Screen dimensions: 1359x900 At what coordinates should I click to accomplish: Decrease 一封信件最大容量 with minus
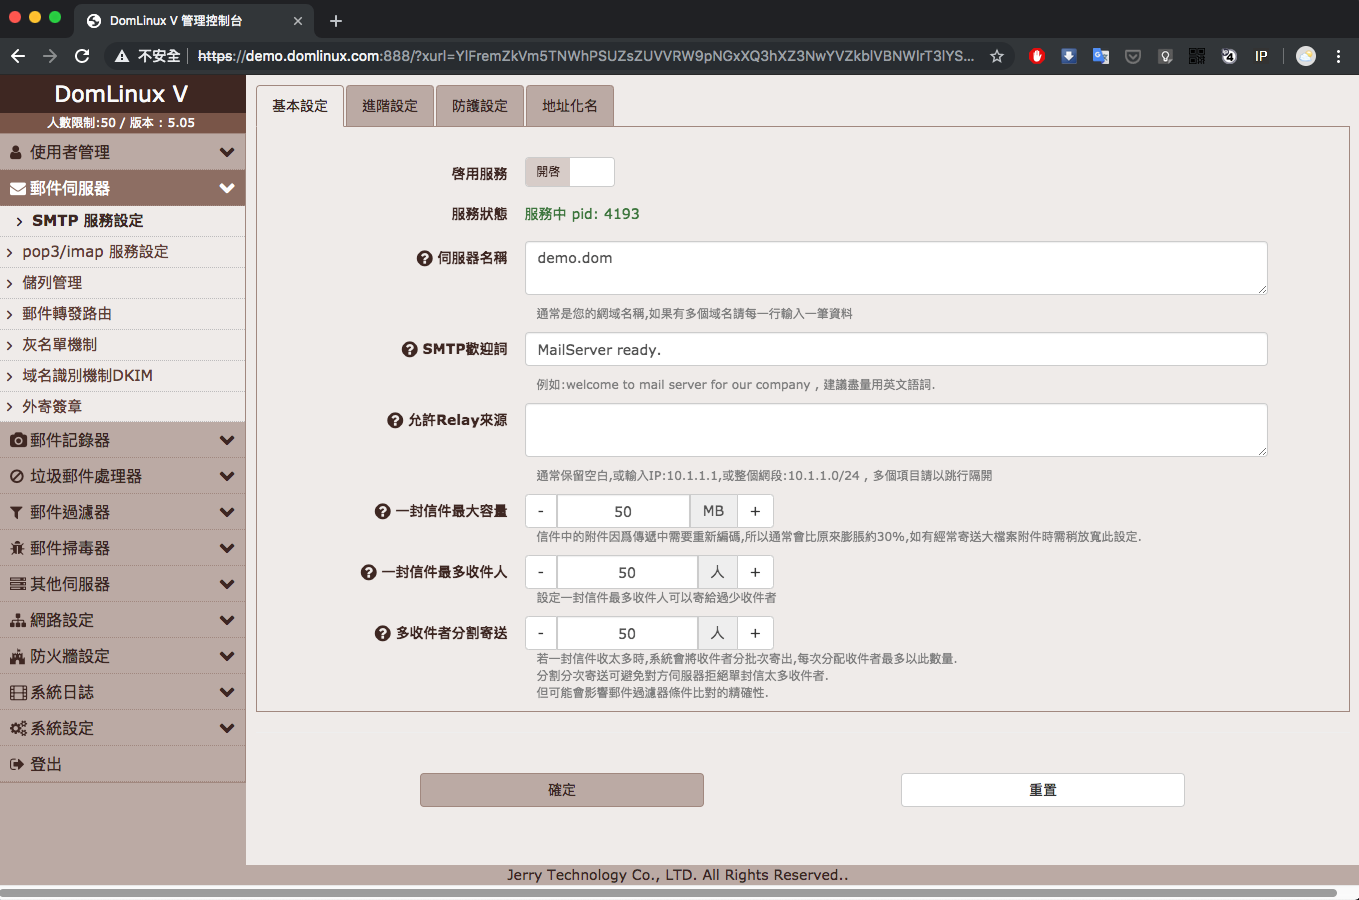click(x=541, y=511)
